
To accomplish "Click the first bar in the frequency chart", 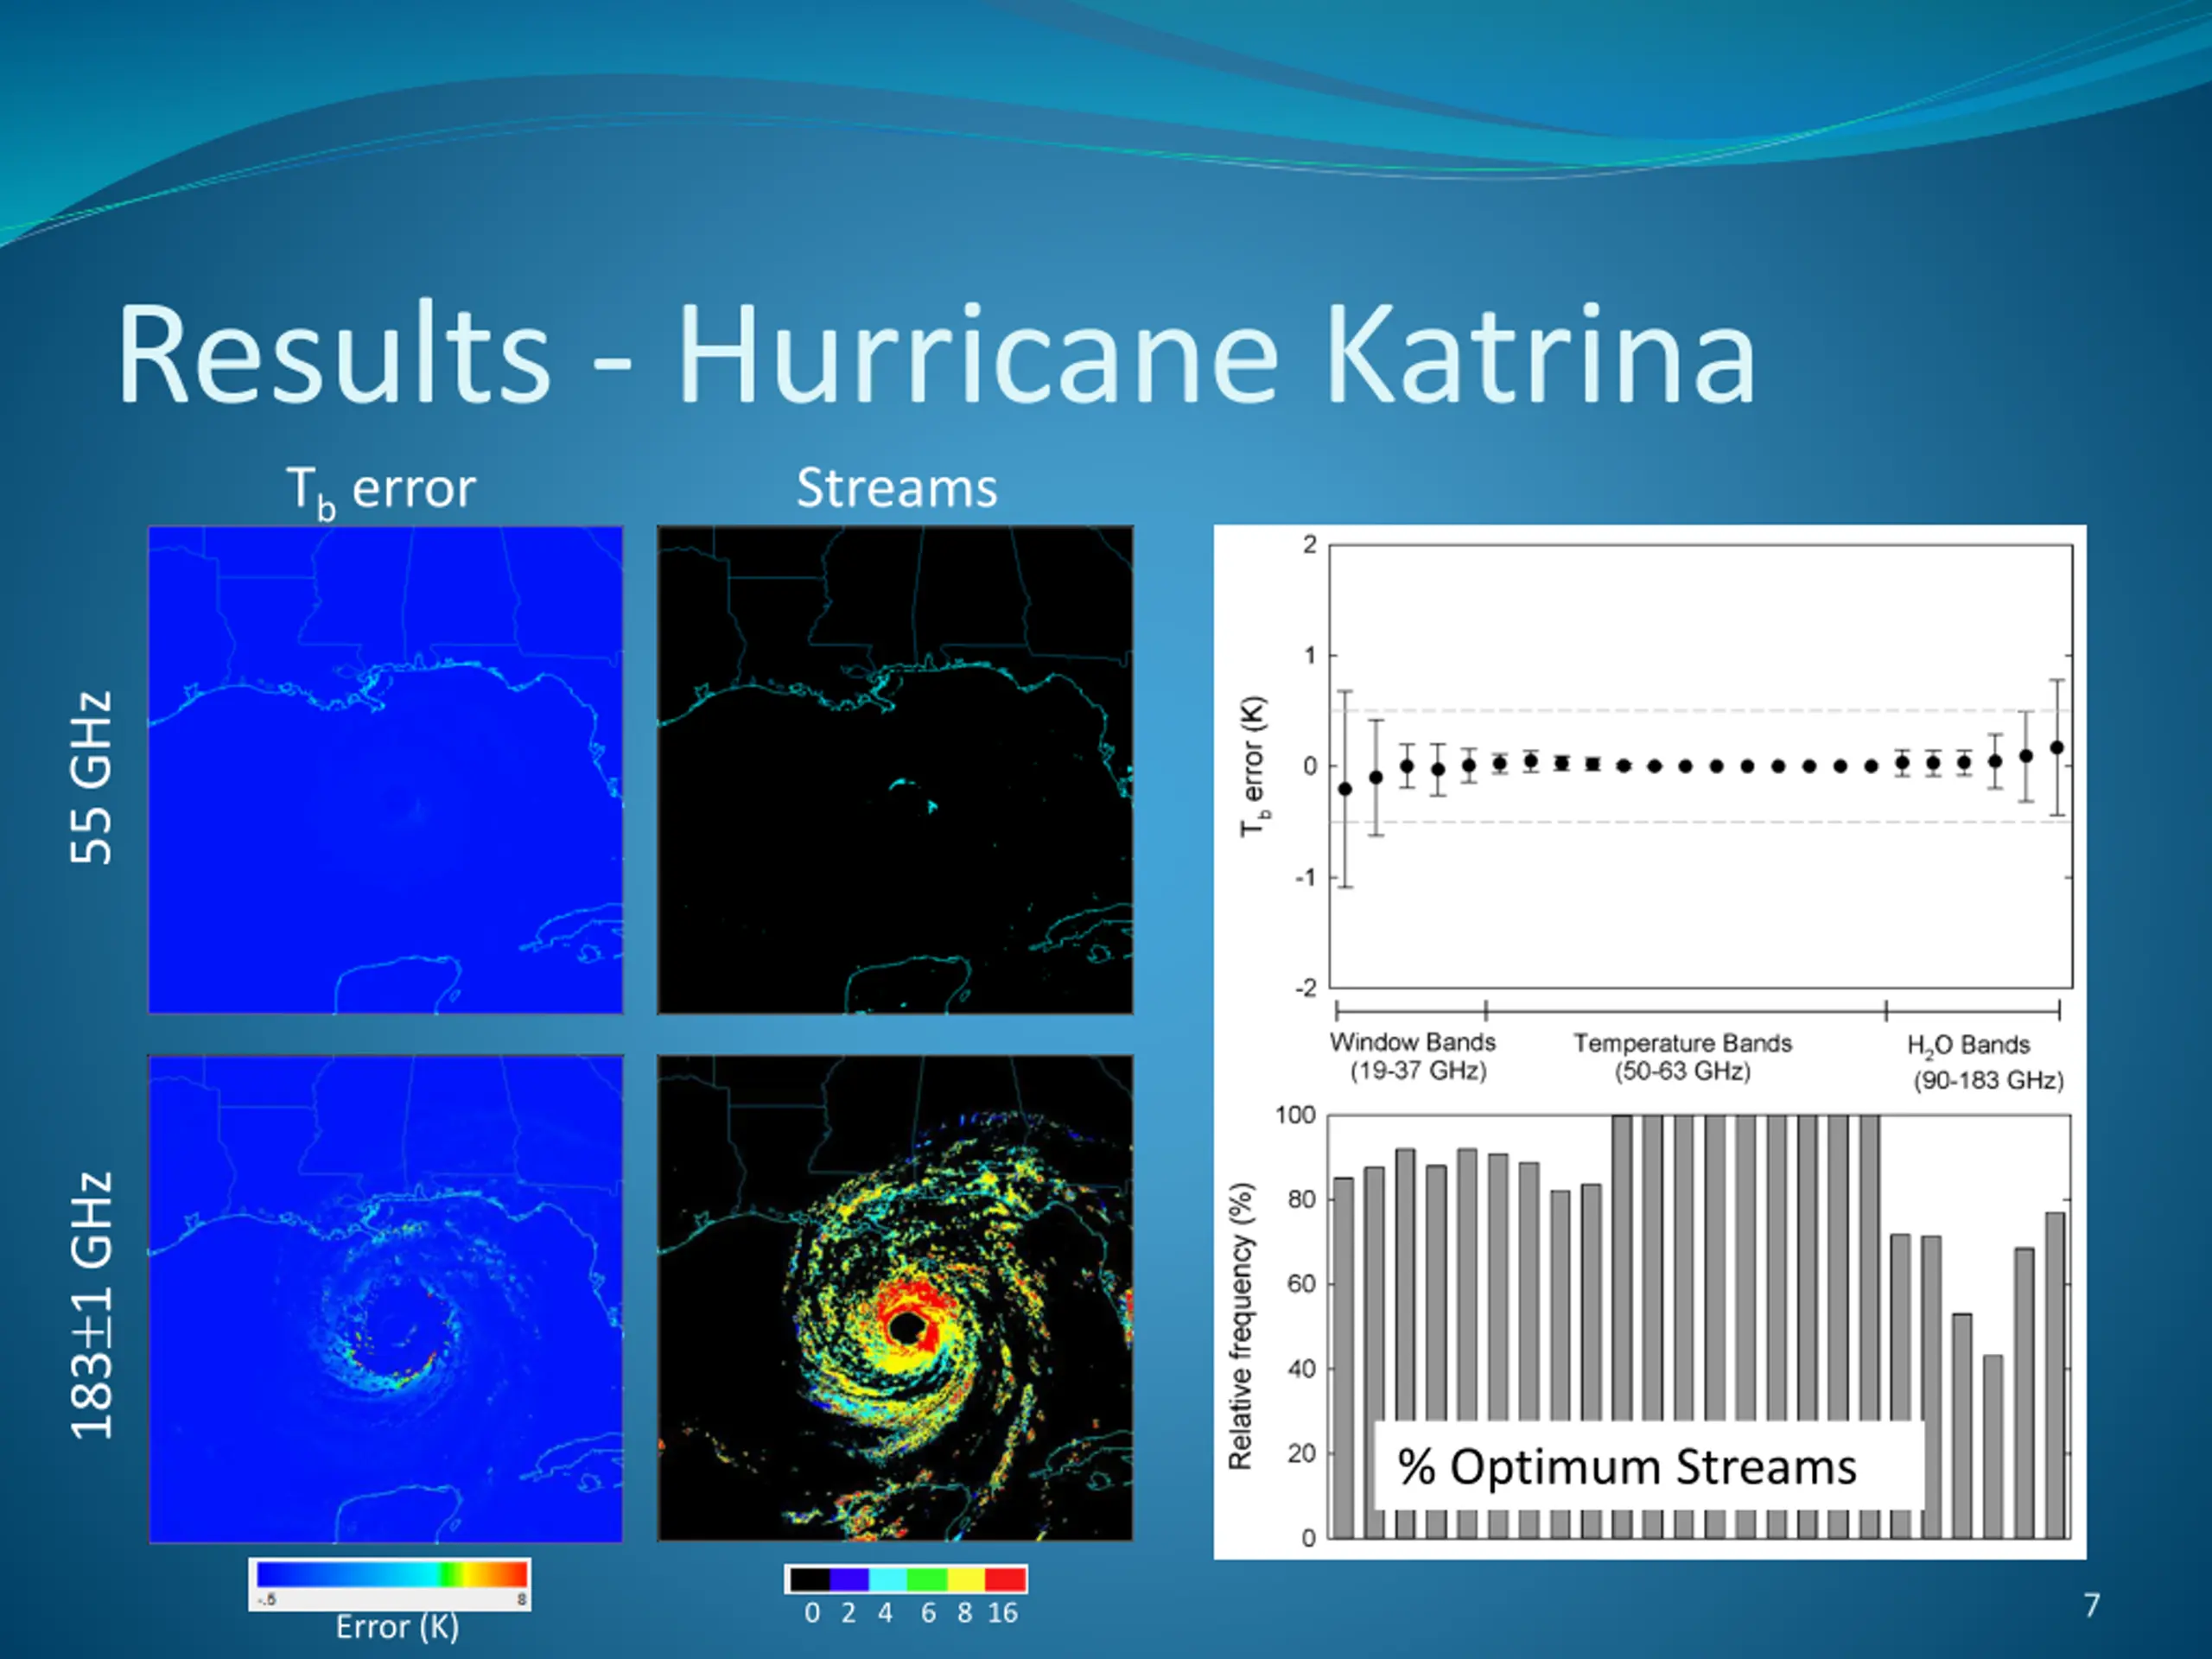I will point(1344,1358).
